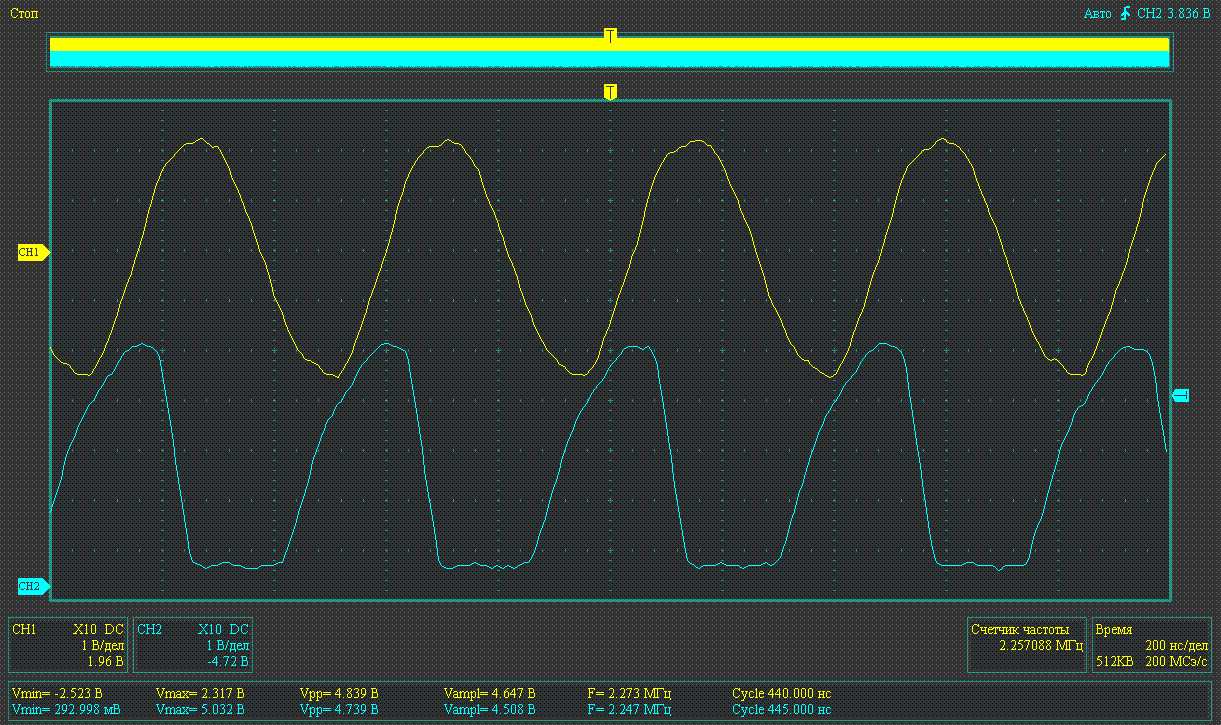Click the CH2 period "Cycle 445.000 нс"
The width and height of the screenshot is (1221, 725).
pyautogui.click(x=782, y=709)
